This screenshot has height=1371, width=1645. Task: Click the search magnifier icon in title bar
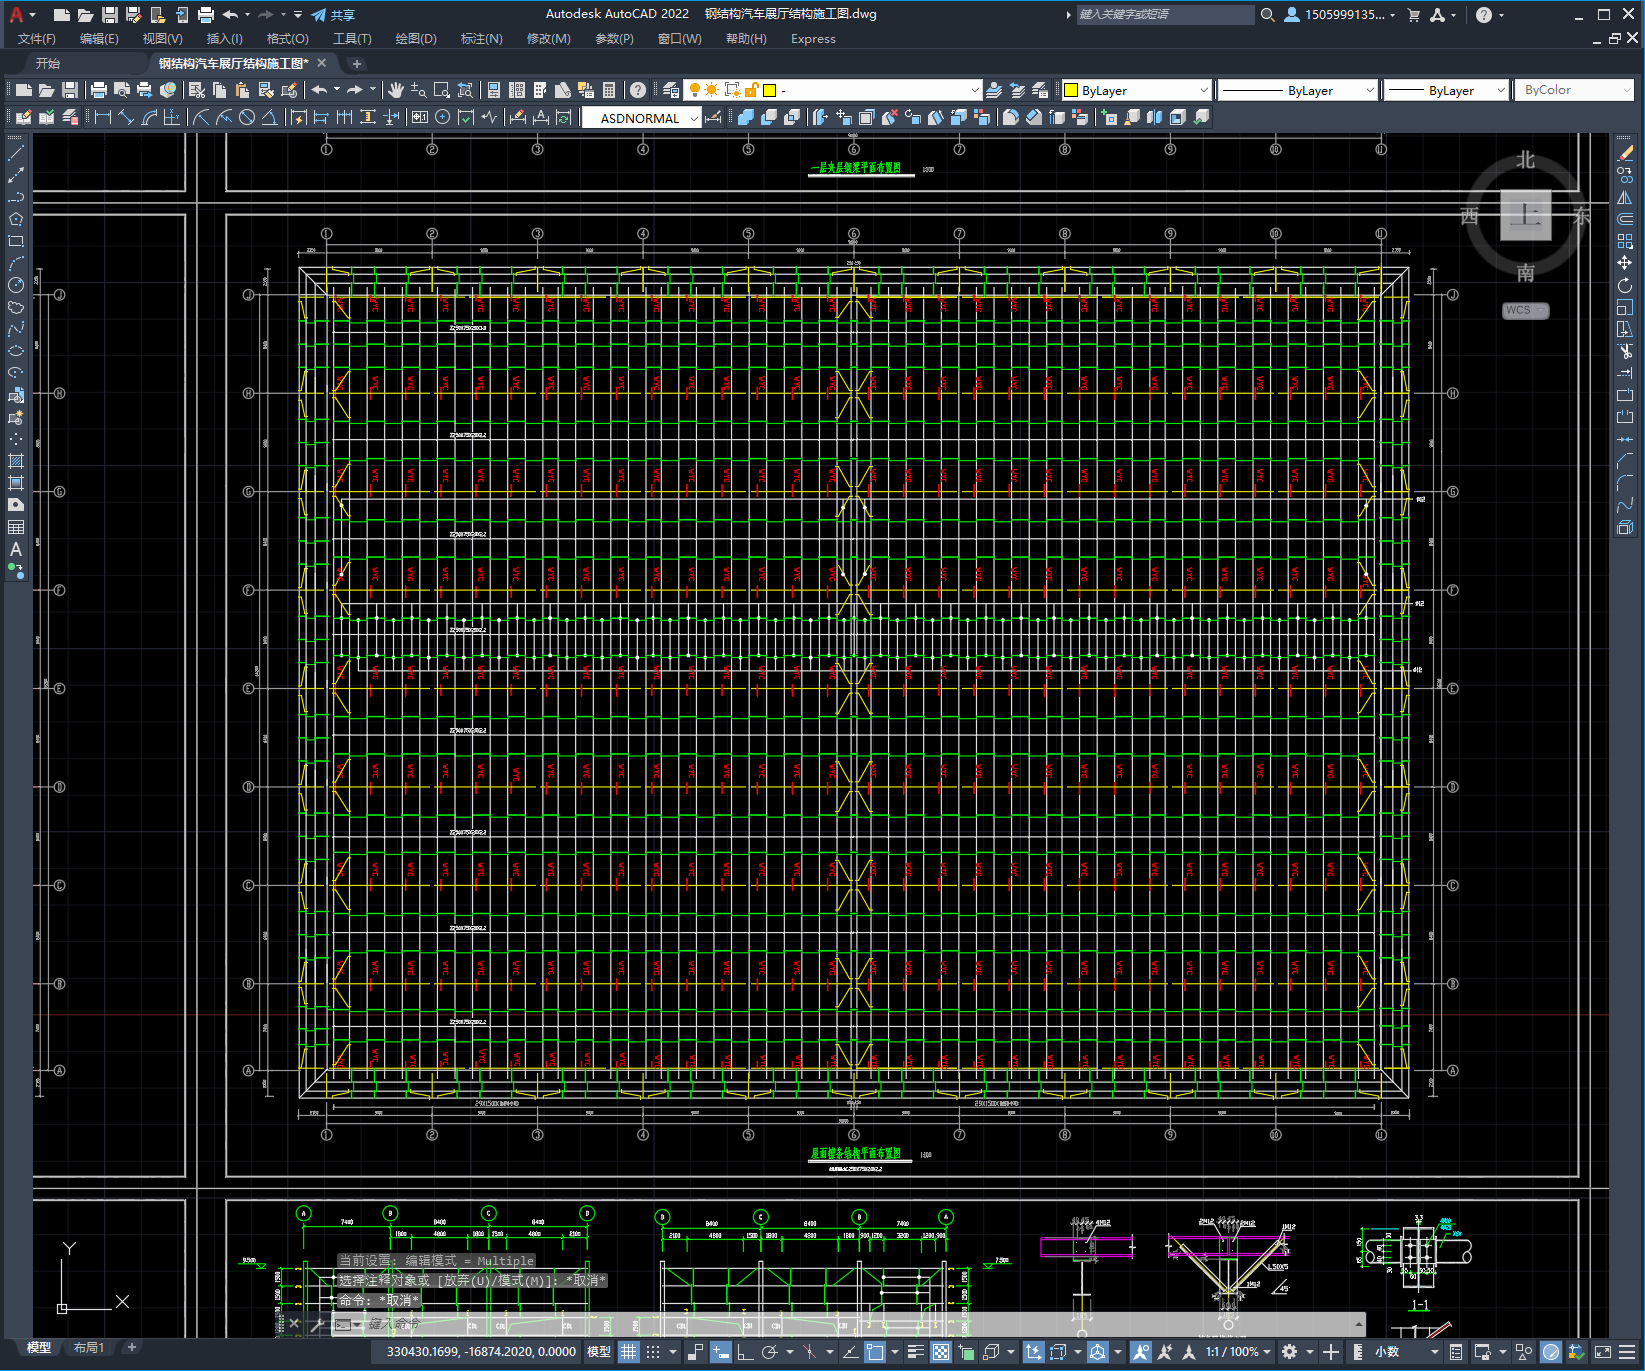pos(1267,14)
